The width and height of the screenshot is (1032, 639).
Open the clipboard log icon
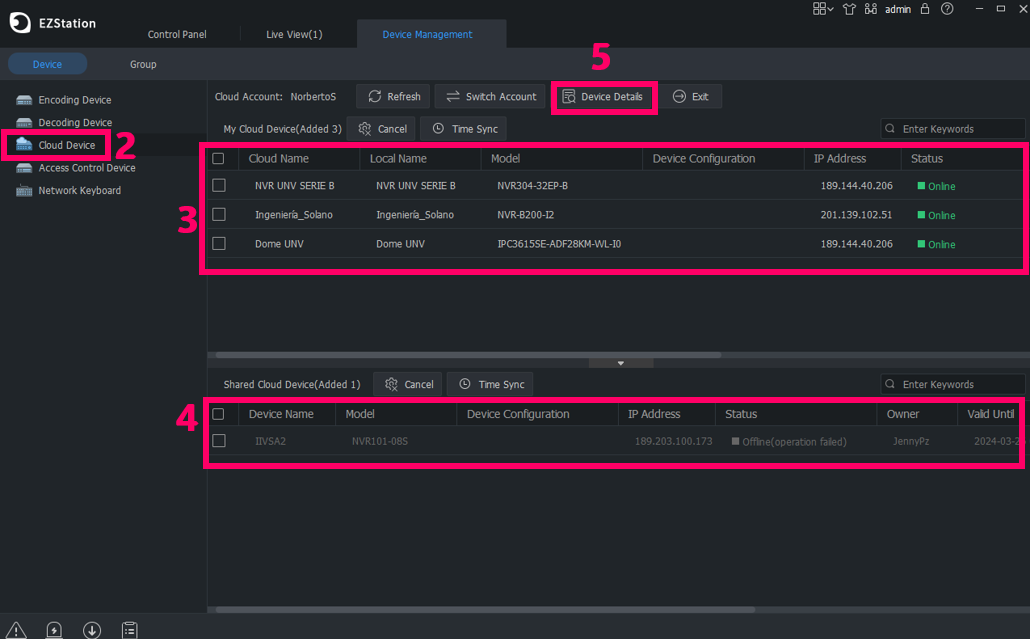[x=130, y=630]
